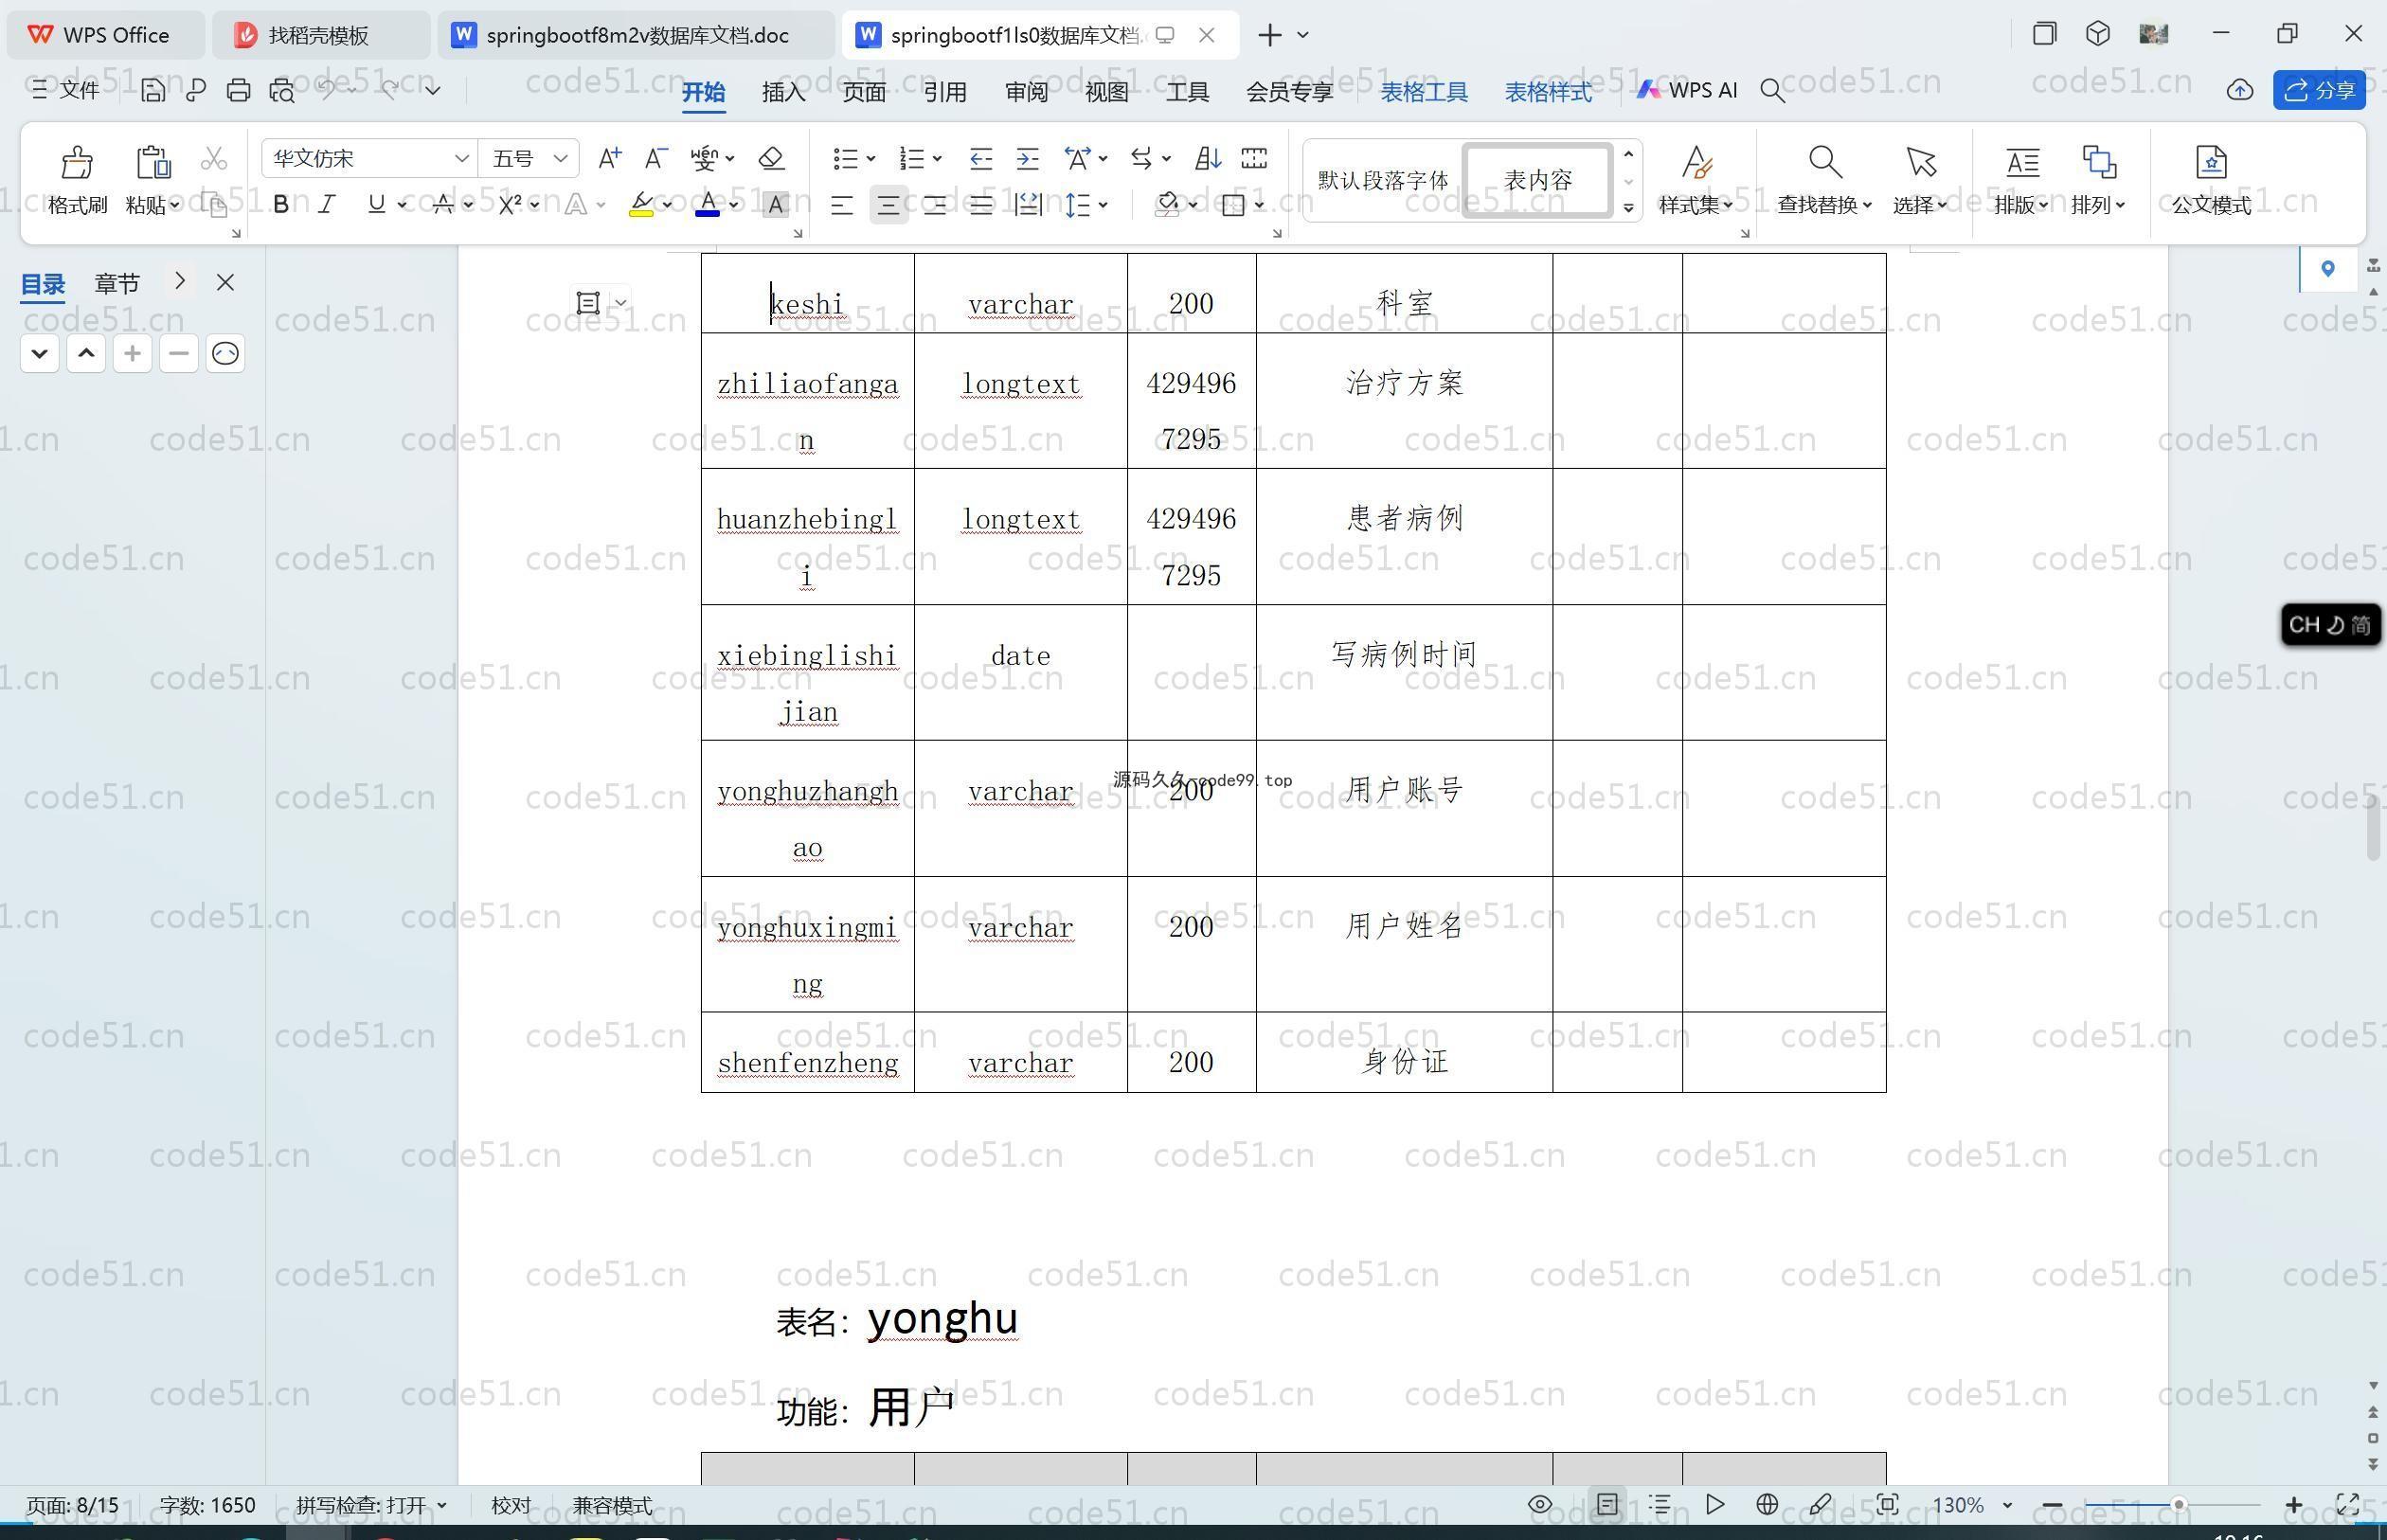
Task: Click the Distributed alignment icon
Action: click(1028, 205)
